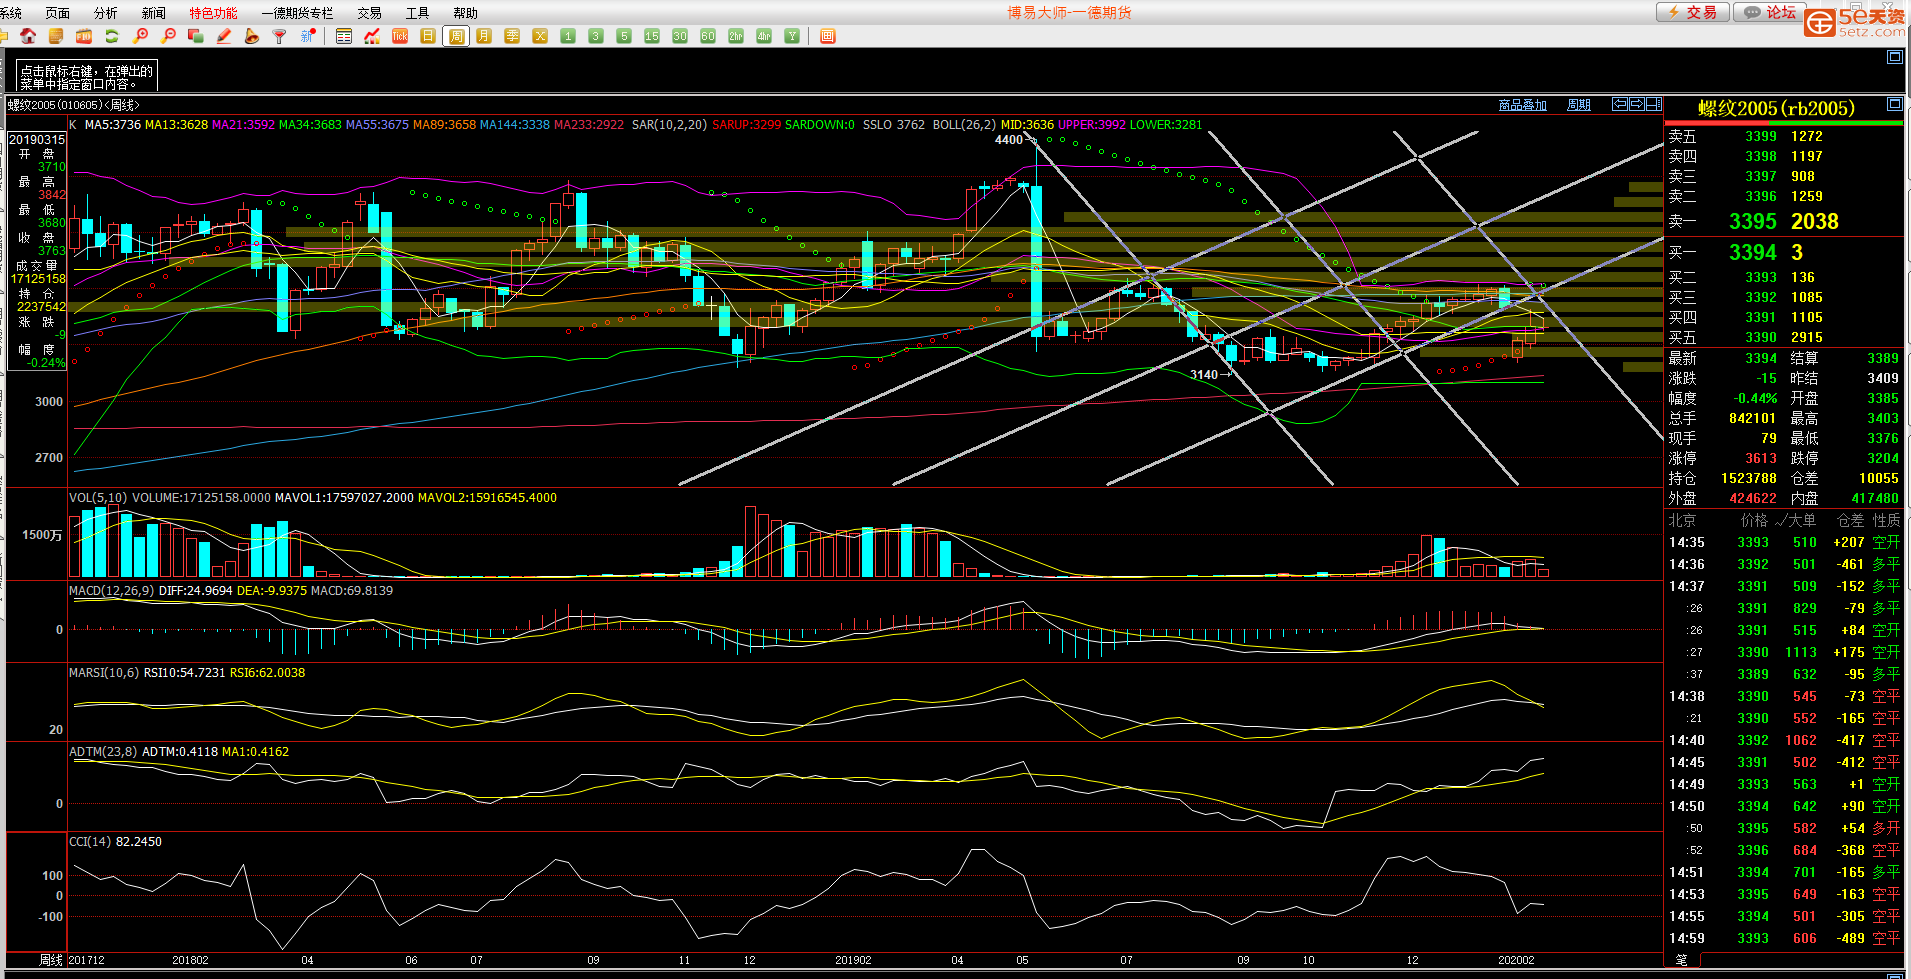Switch to daily (日) period
Screen dimensions: 1911x979
click(428, 36)
